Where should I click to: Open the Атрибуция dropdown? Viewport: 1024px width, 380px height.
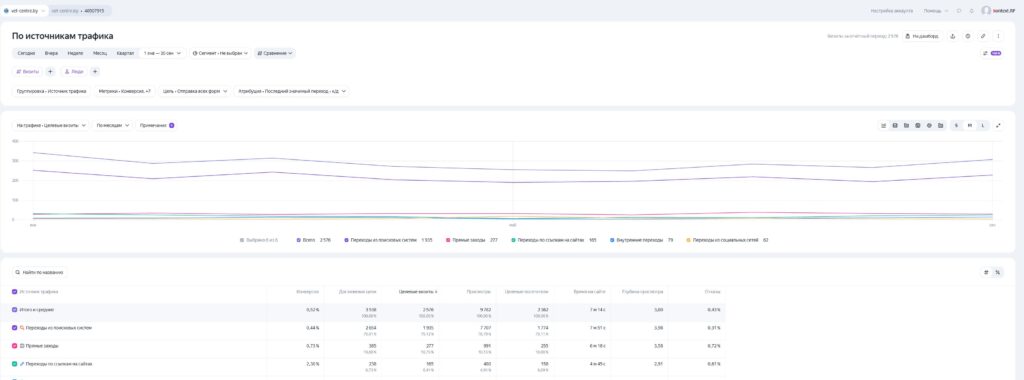[291, 91]
